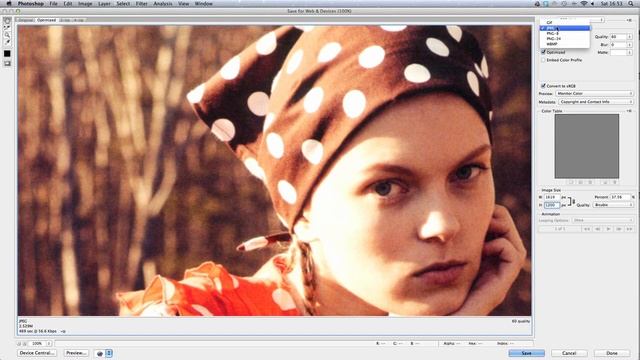The width and height of the screenshot is (640, 360).
Task: Click the browser preview icon
Action: tap(100, 353)
